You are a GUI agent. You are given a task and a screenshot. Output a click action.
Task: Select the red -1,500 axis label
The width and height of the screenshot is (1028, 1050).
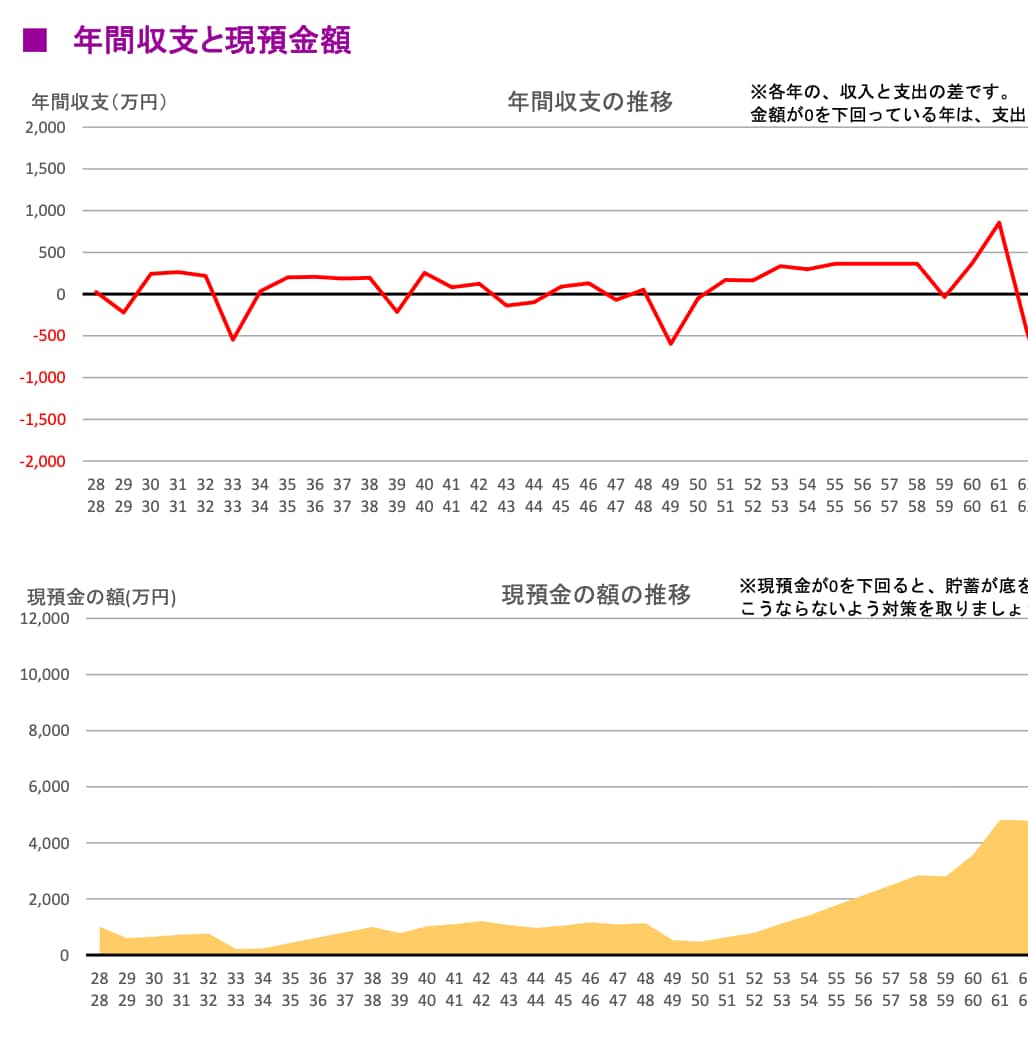43,420
